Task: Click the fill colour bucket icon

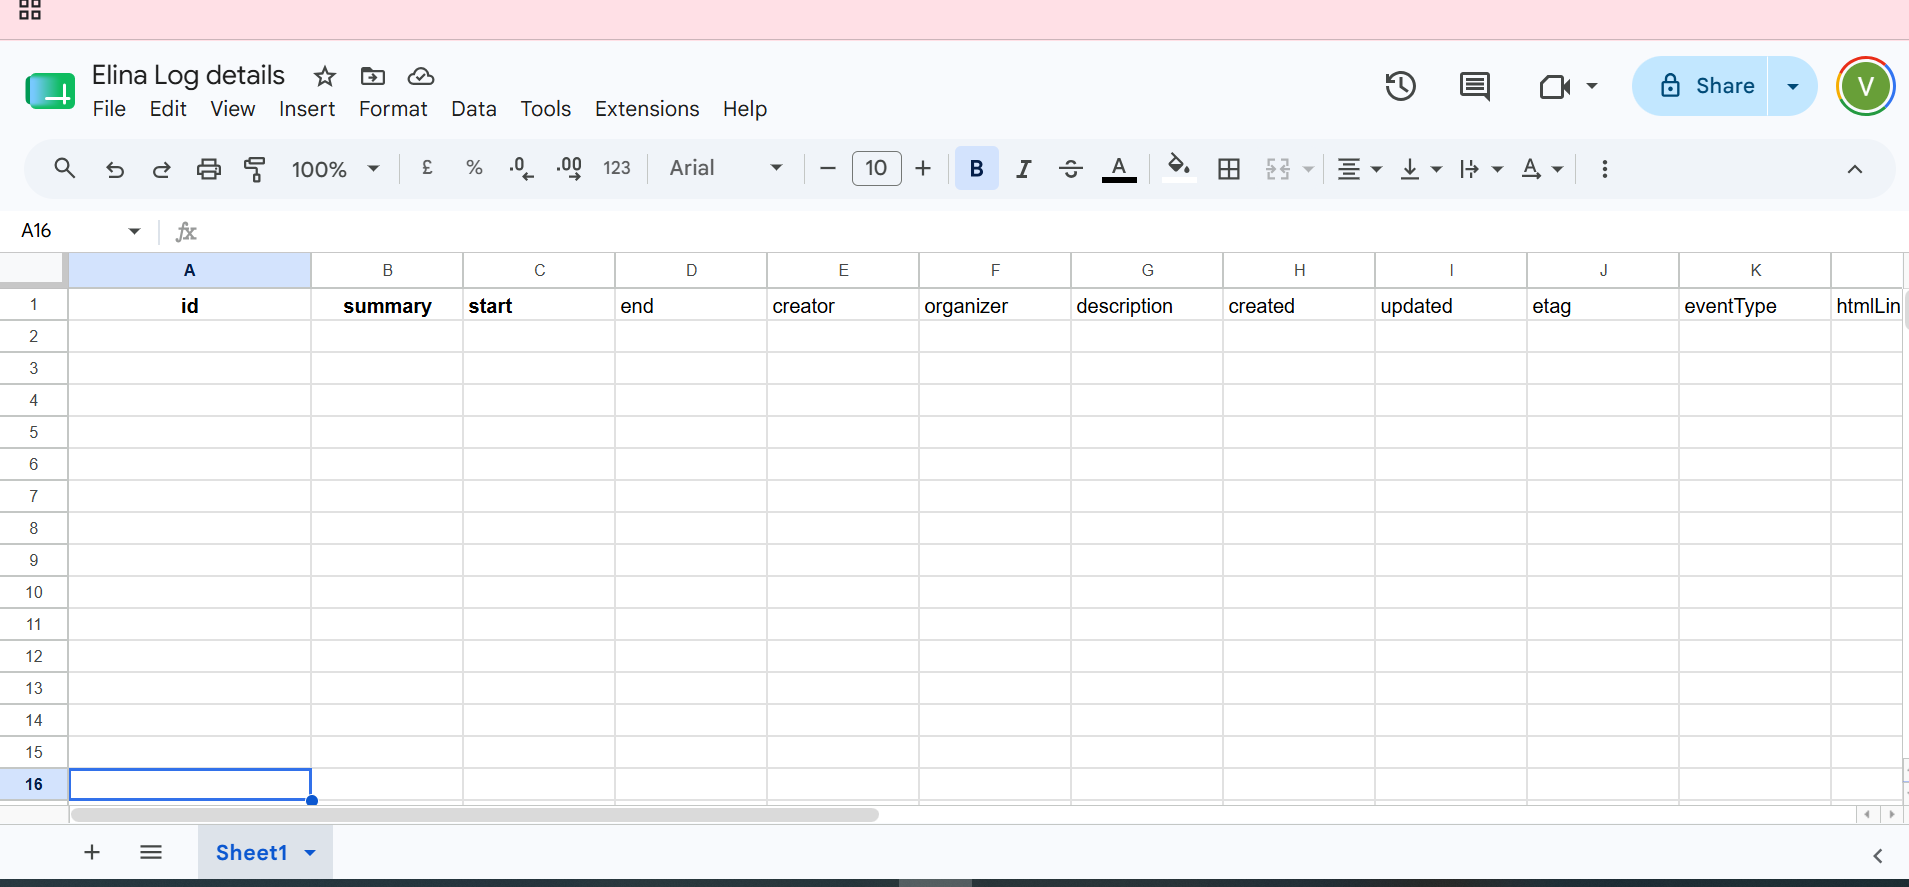Action: click(x=1179, y=168)
